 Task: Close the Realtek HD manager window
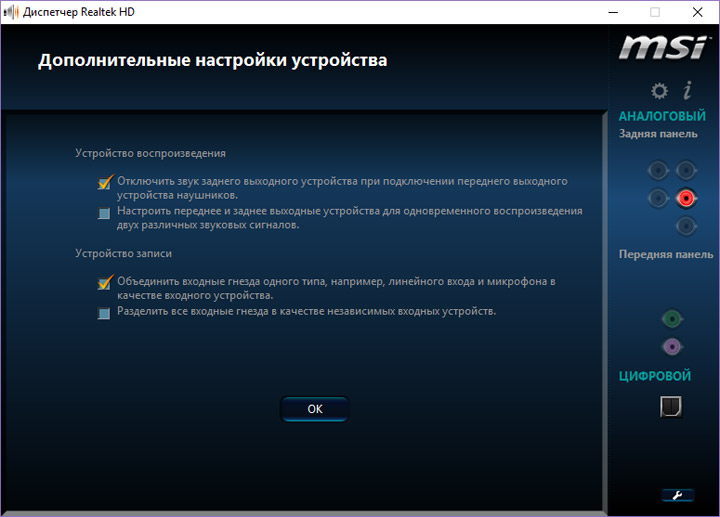[698, 12]
